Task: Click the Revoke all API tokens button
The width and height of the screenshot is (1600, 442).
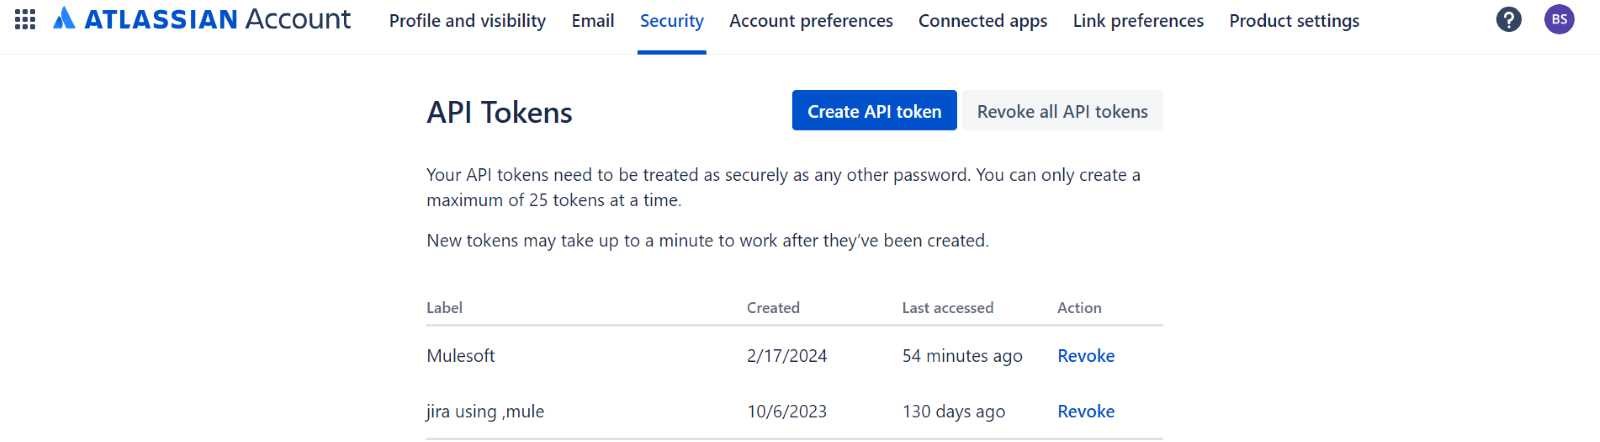Action: click(1062, 111)
